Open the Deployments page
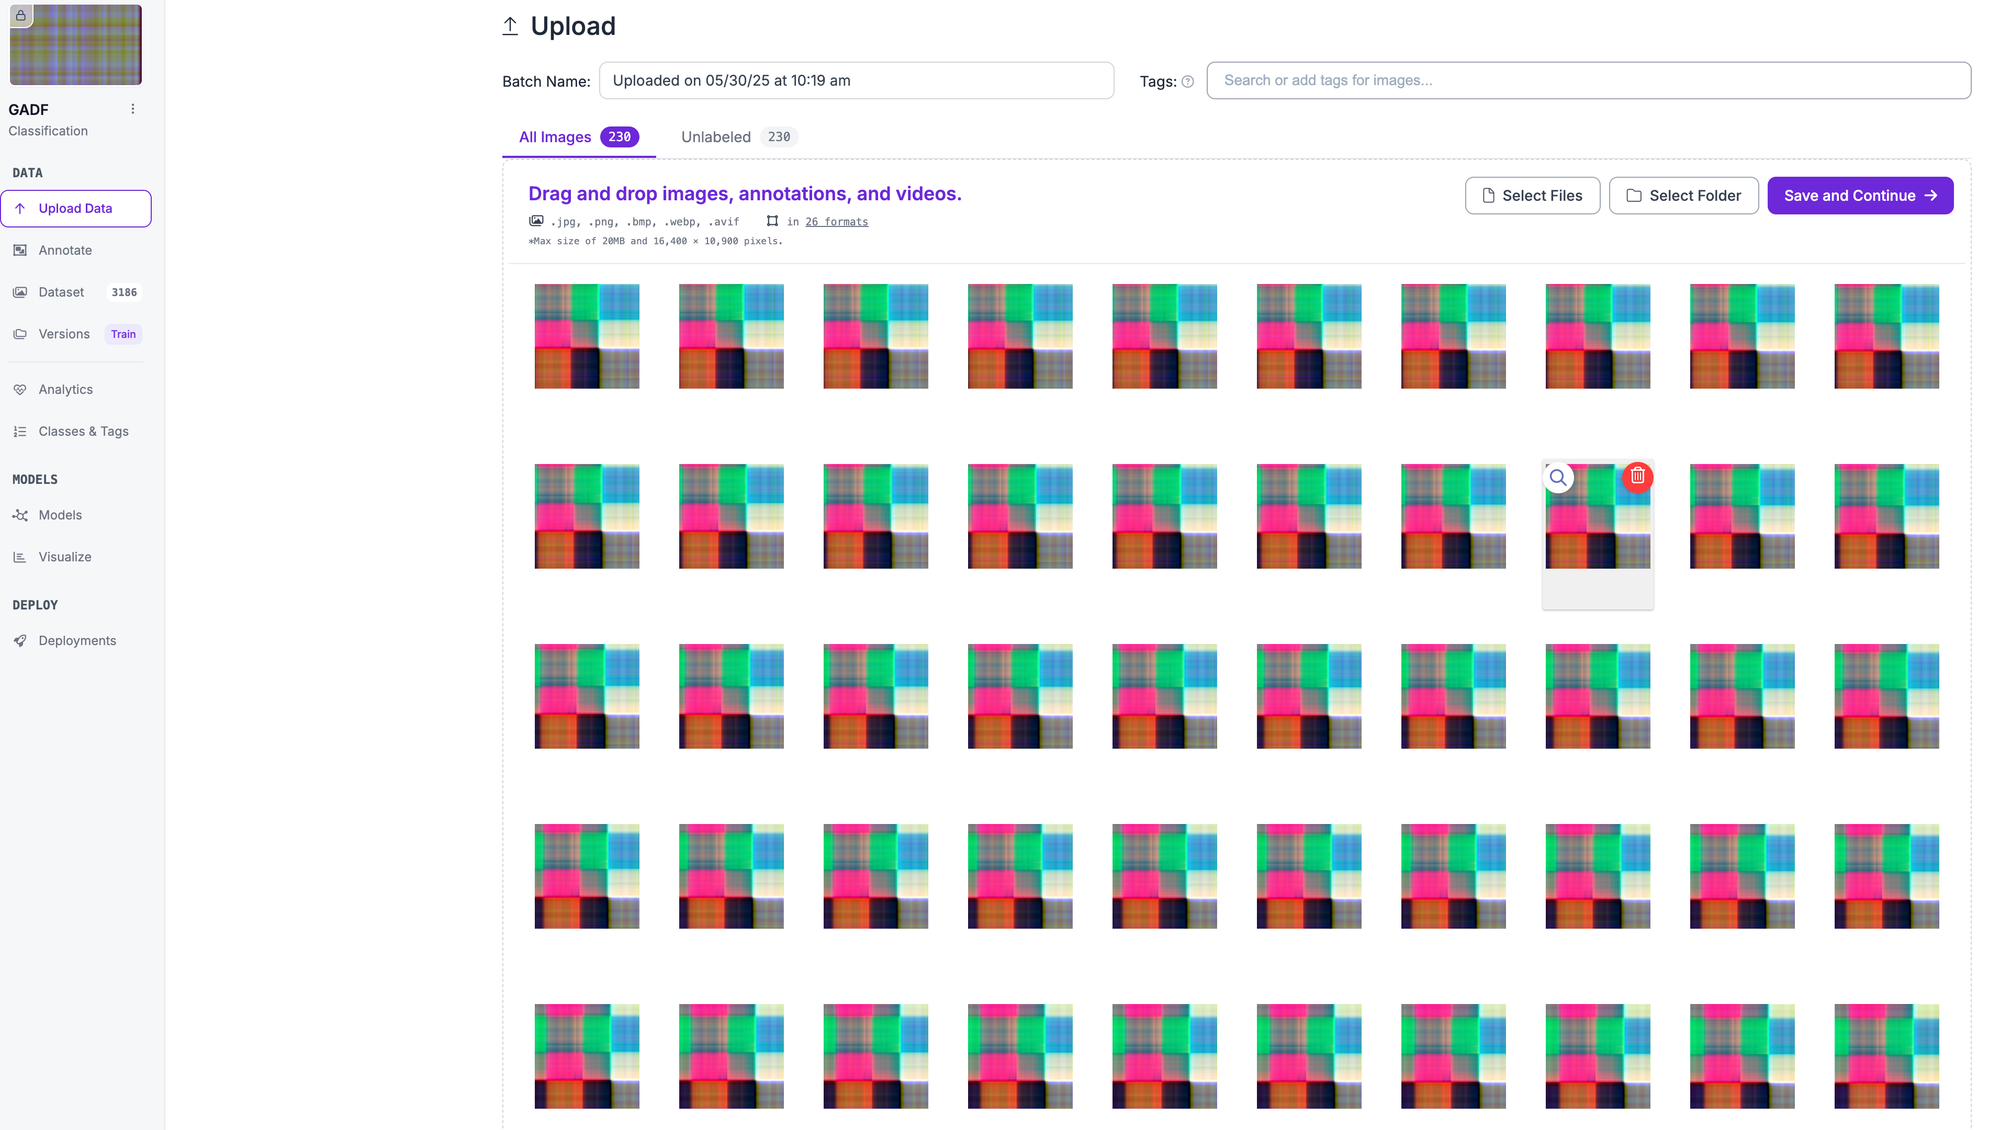This screenshot has width=2000, height=1130. click(x=77, y=641)
